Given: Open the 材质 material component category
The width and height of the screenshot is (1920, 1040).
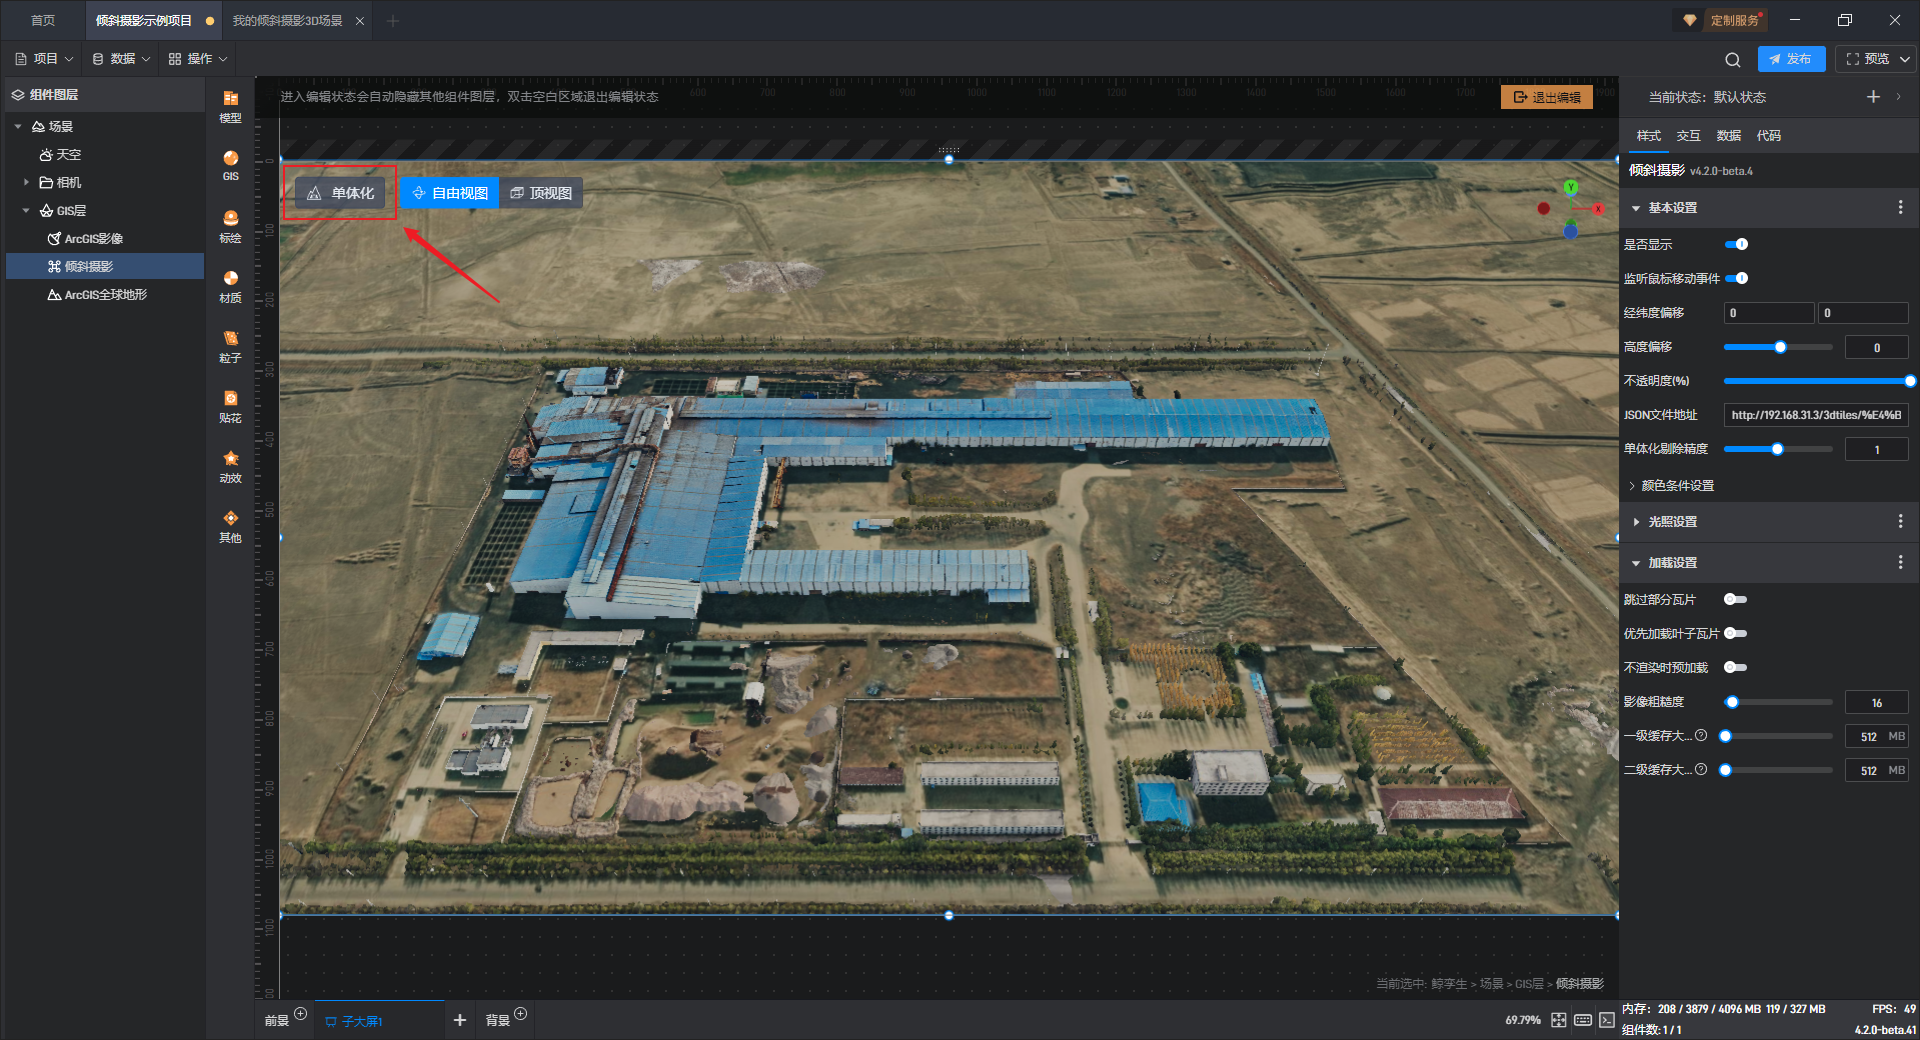Looking at the screenshot, I should (x=230, y=286).
